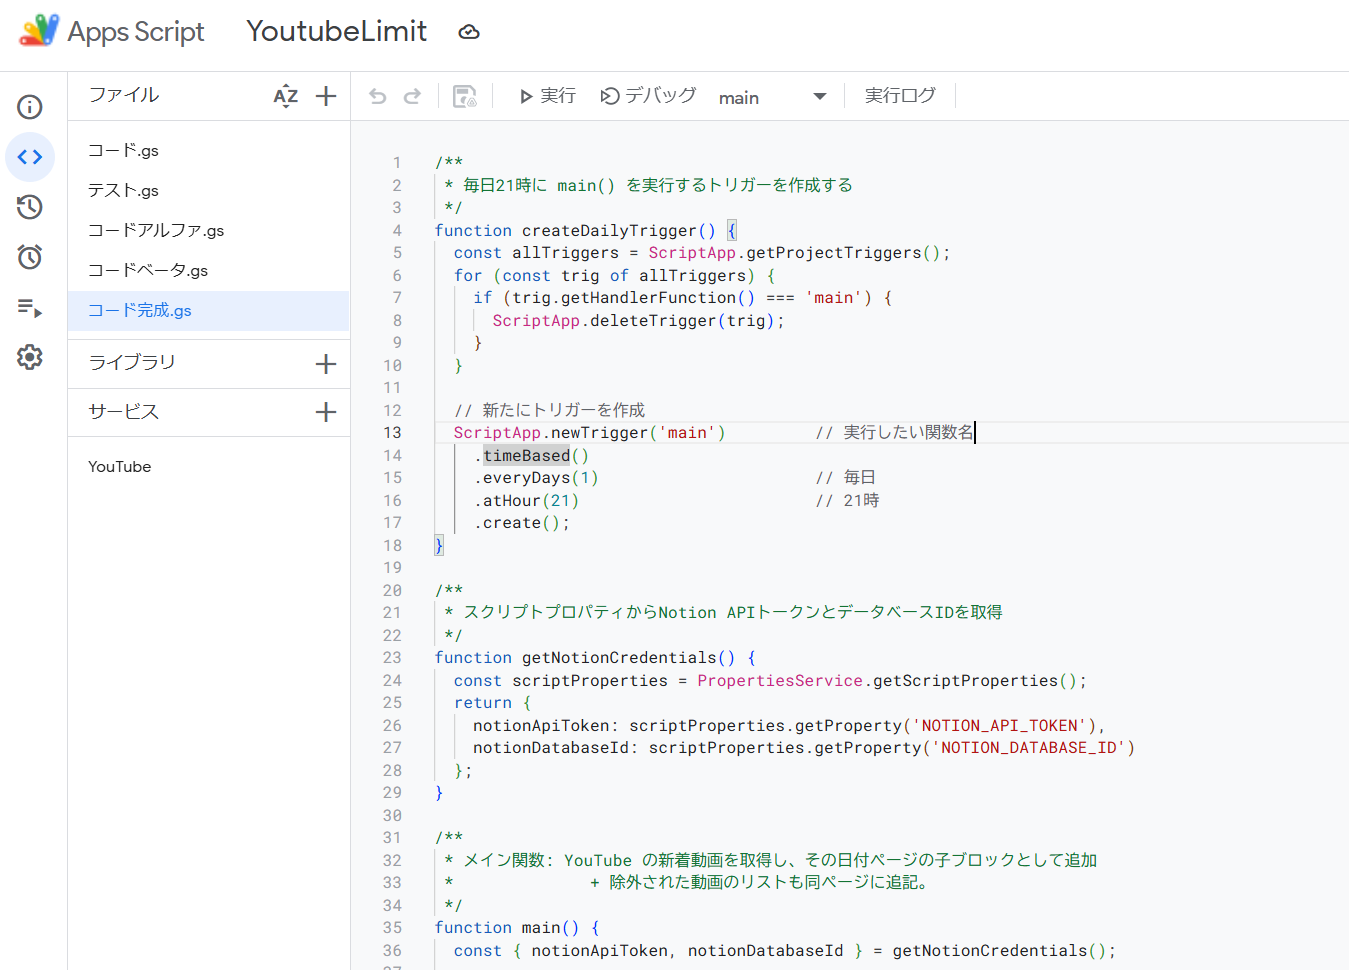Click '.create();' in line 17
1349x970 pixels.
tap(522, 523)
